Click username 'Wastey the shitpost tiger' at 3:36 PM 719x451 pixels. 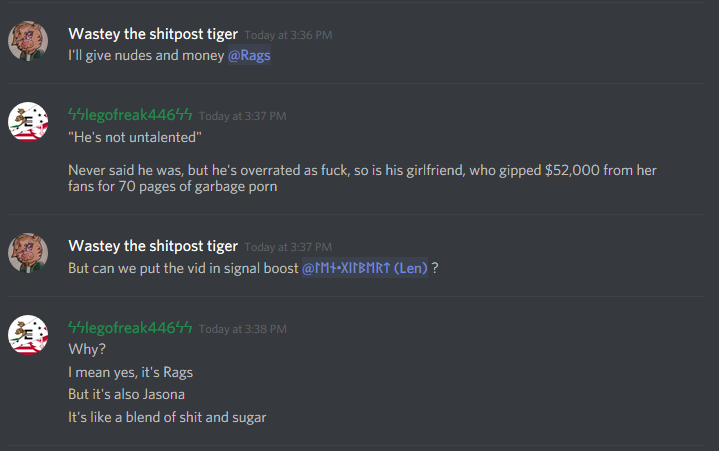[153, 34]
